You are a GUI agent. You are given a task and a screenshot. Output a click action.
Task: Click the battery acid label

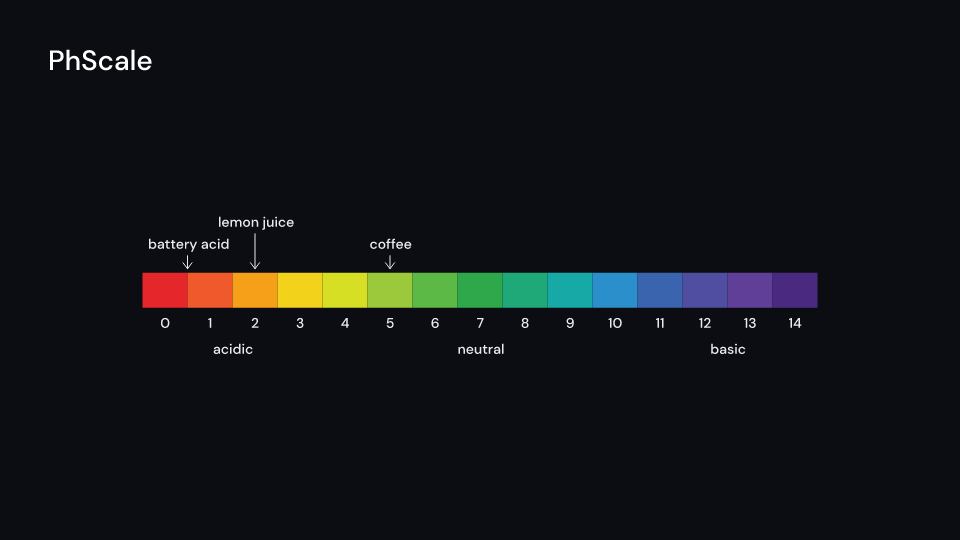click(189, 244)
